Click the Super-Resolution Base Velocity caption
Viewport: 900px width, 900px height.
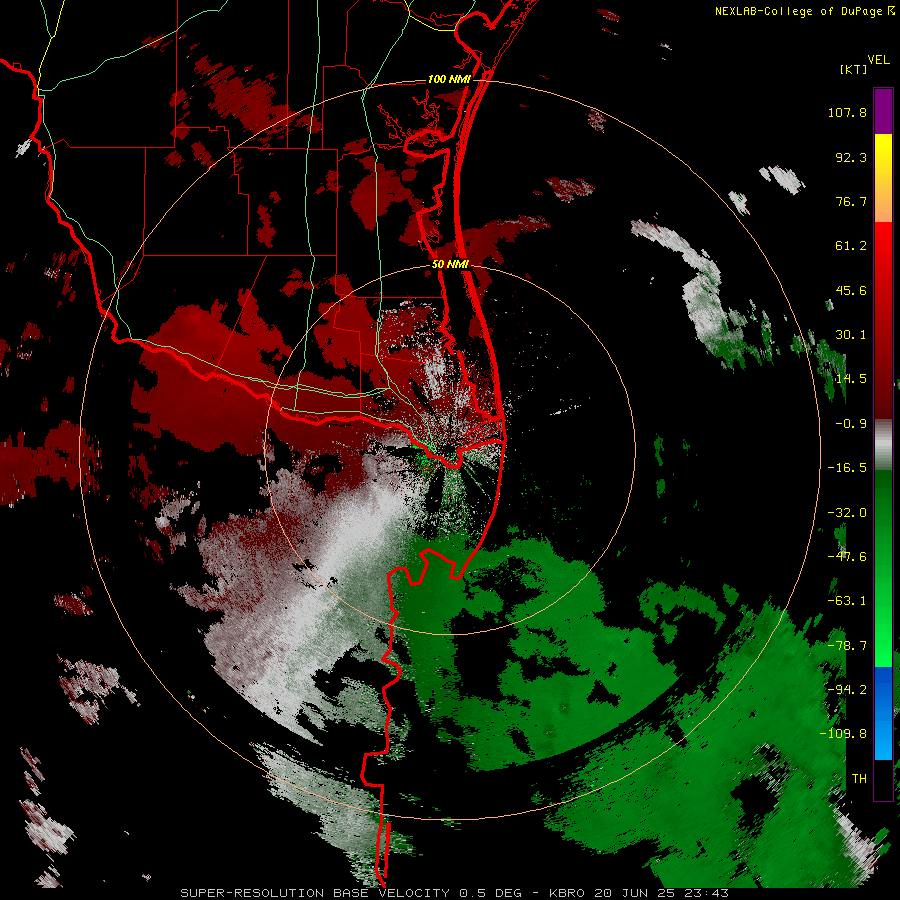[x=454, y=893]
